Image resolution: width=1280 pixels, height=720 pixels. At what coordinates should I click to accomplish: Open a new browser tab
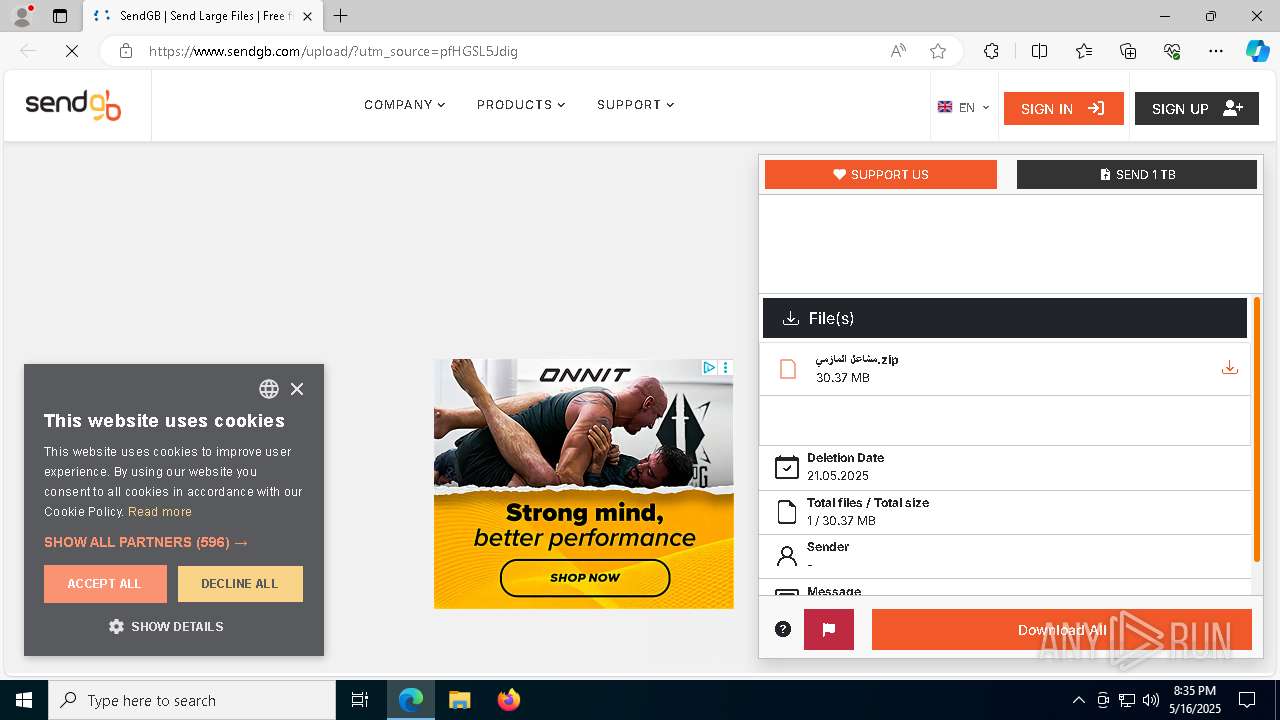click(341, 16)
